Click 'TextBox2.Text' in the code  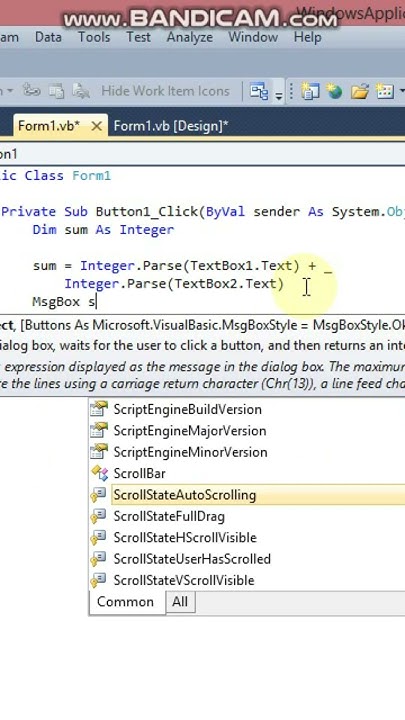pos(225,283)
